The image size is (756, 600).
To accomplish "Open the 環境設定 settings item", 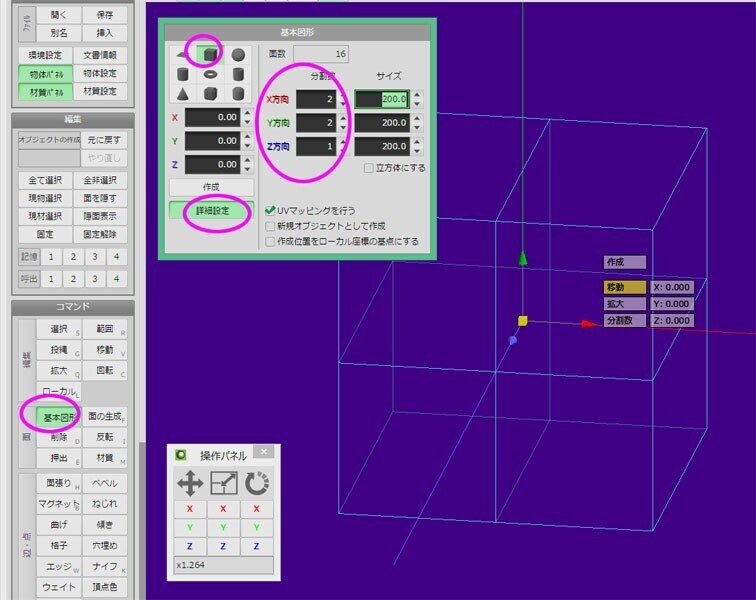I will 46,55.
